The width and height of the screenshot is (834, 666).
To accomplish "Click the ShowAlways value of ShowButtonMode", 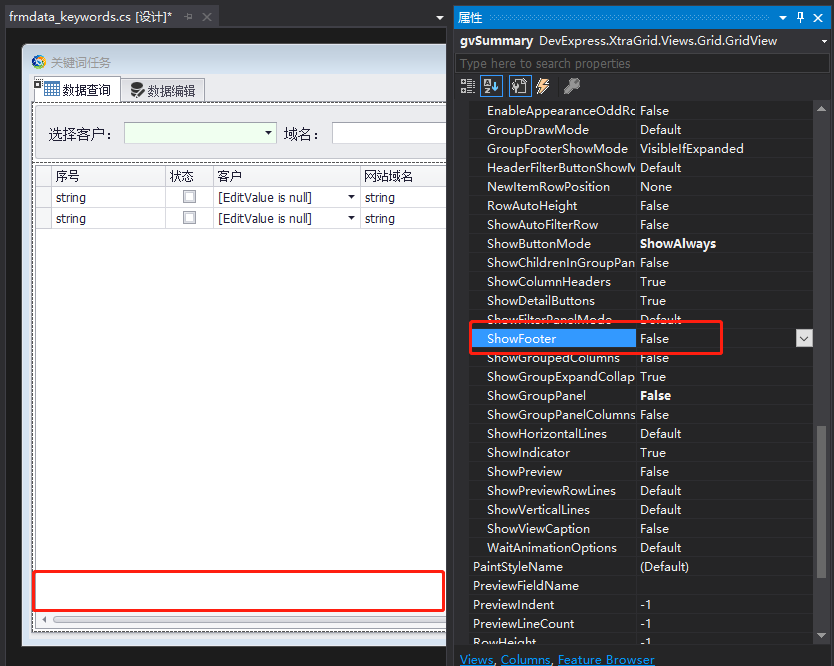I will pyautogui.click(x=678, y=243).
